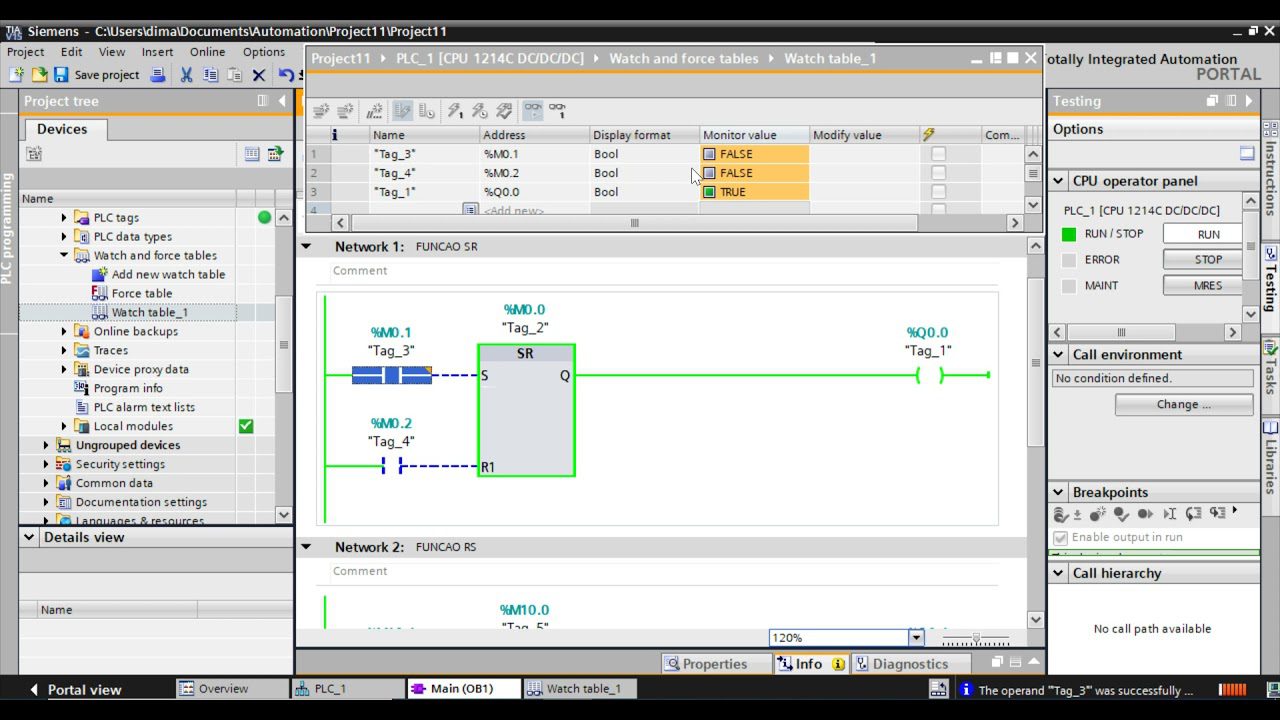This screenshot has width=1280, height=720.
Task: Click the Print icon beside Save project
Action: [157, 75]
